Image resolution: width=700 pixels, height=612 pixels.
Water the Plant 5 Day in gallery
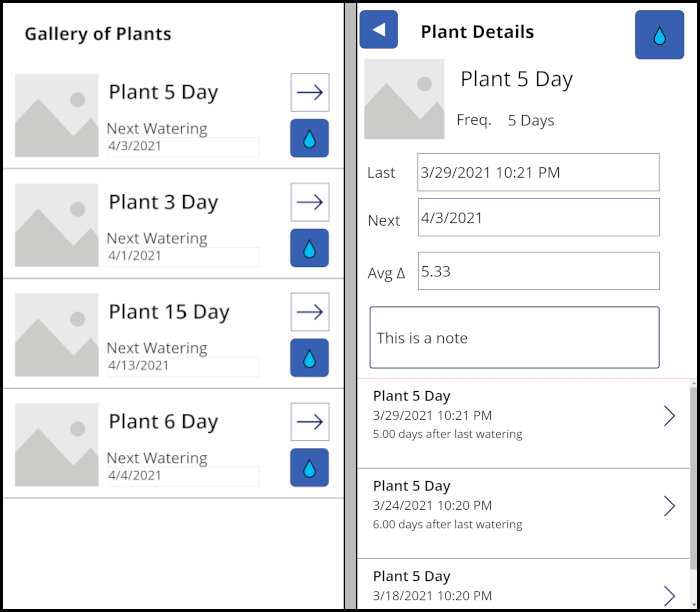pyautogui.click(x=309, y=138)
